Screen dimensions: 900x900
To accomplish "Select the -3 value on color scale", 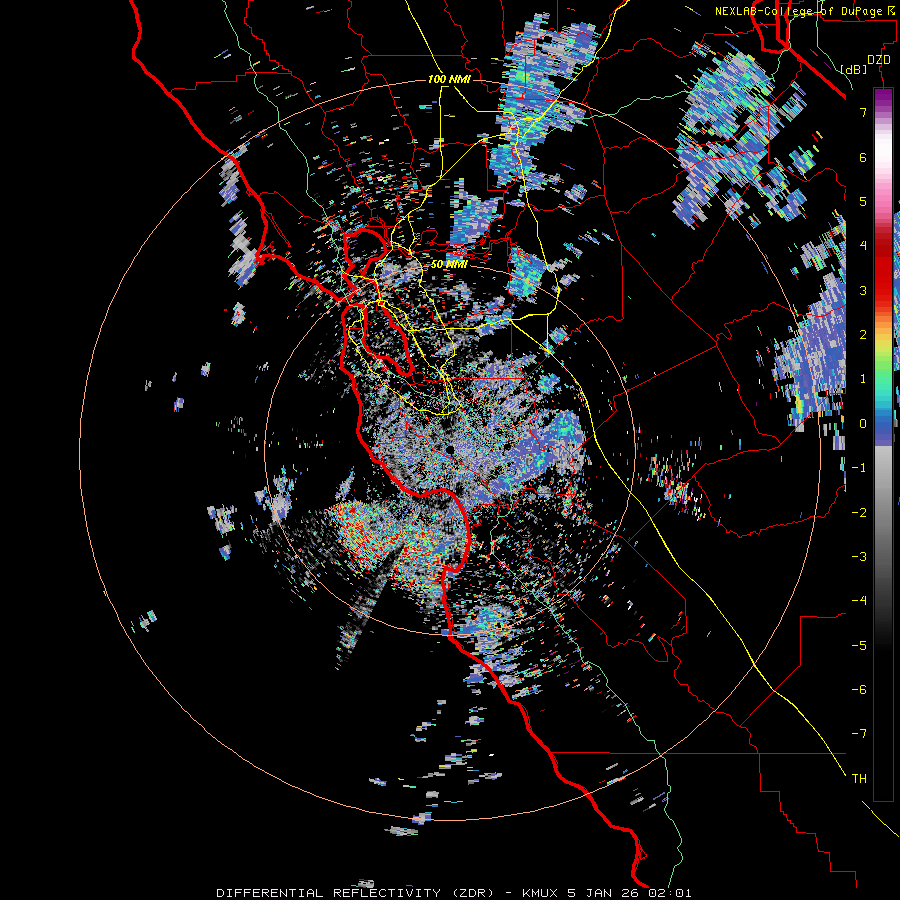I will coord(859,556).
